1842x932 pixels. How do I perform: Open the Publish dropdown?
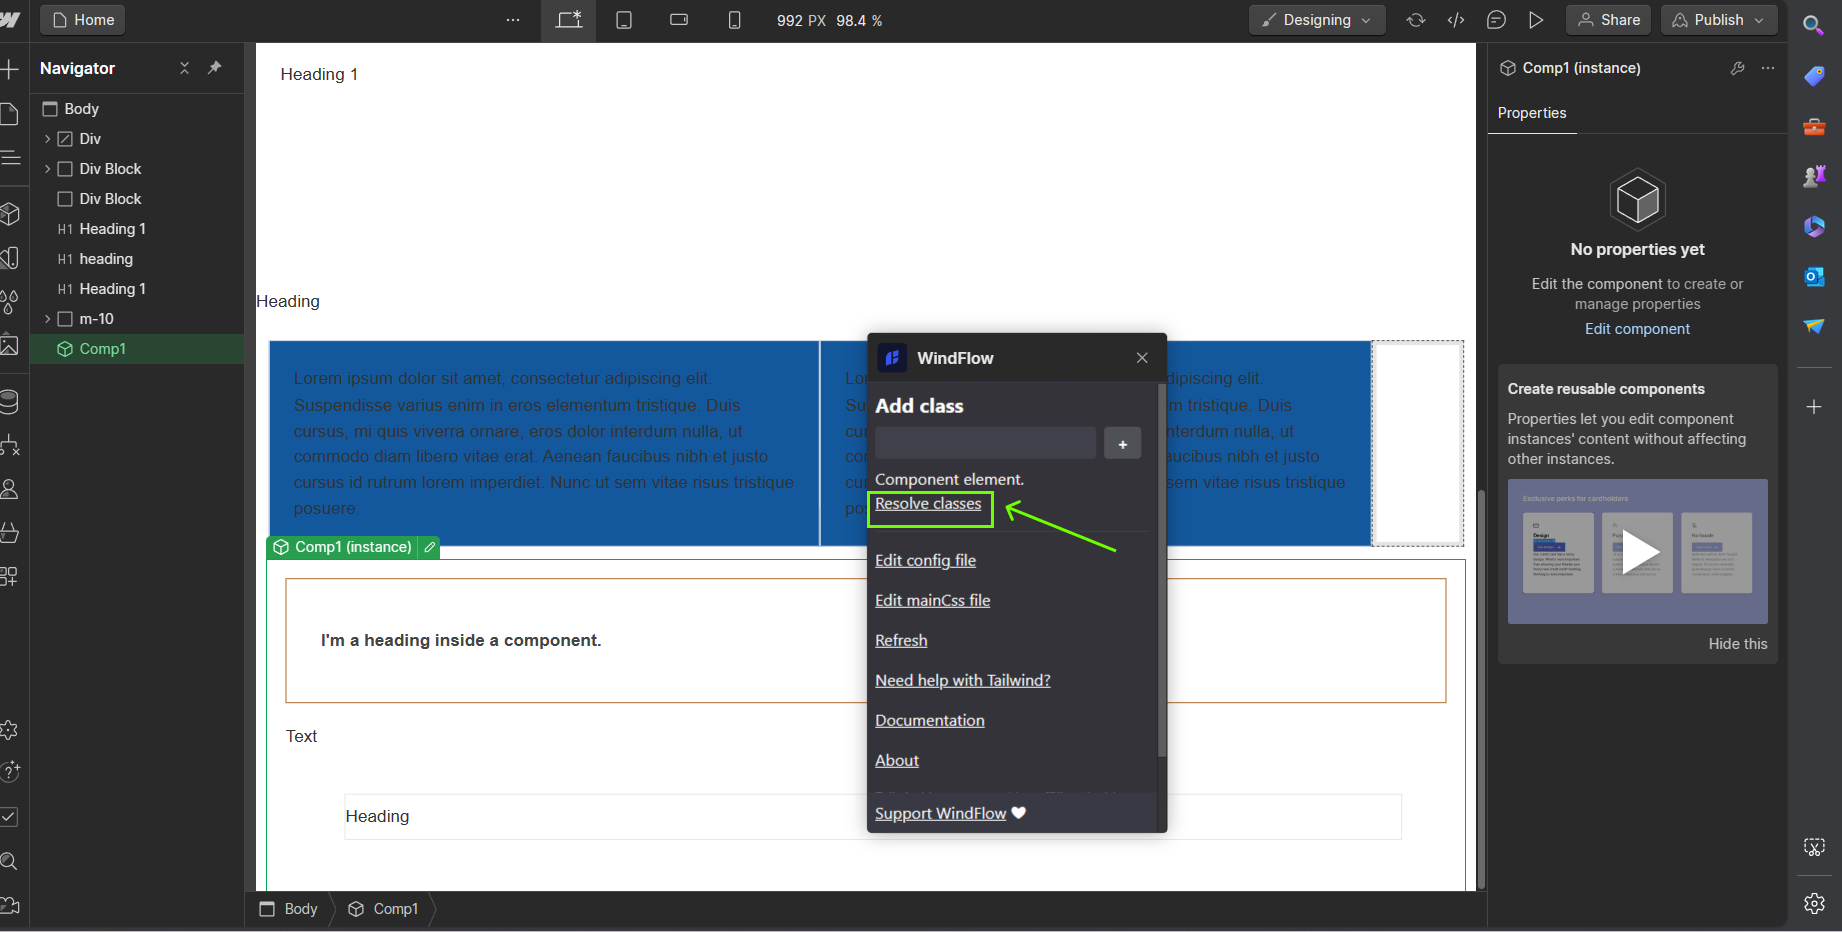[1719, 20]
